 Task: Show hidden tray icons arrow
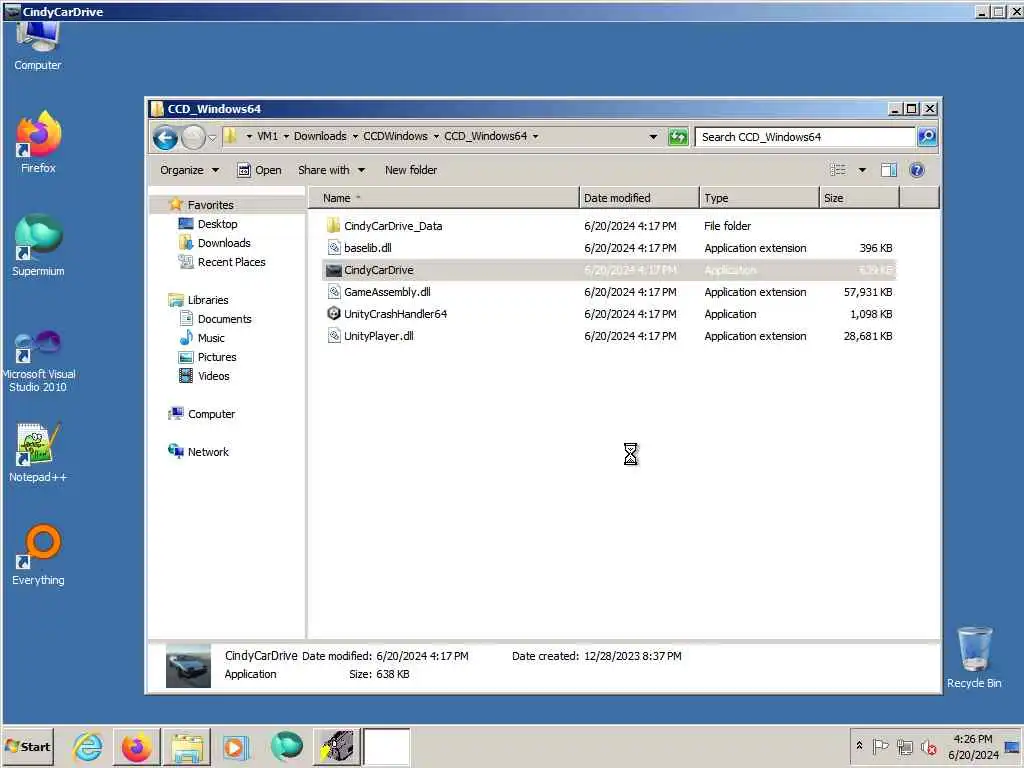click(x=859, y=746)
